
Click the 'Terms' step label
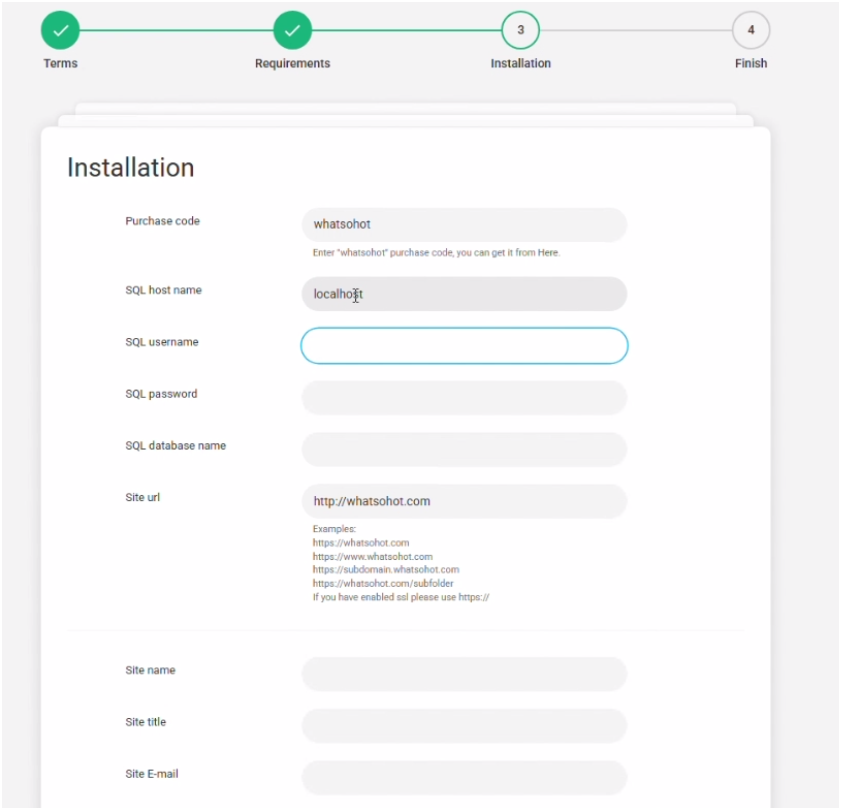click(x=60, y=63)
